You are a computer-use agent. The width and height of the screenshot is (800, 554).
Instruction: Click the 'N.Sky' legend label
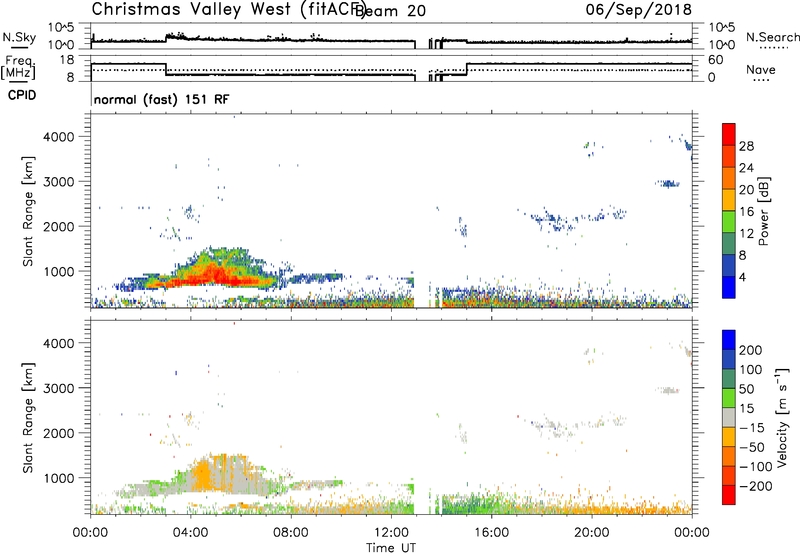[19, 37]
